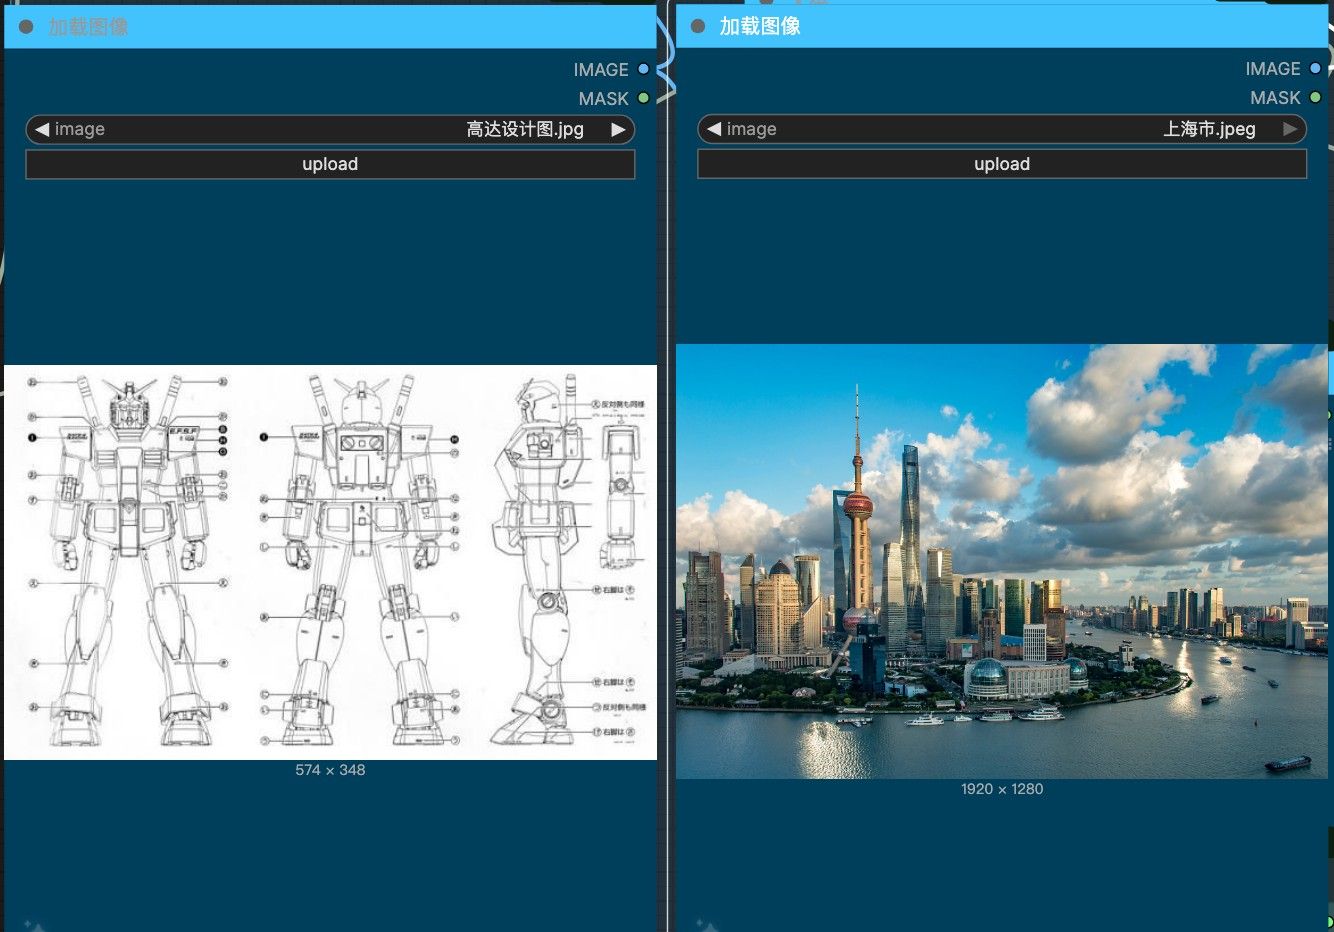This screenshot has height=932, width=1334.
Task: Click the IMAGE label in the 高达设计图.jpg node
Action: pyautogui.click(x=600, y=70)
